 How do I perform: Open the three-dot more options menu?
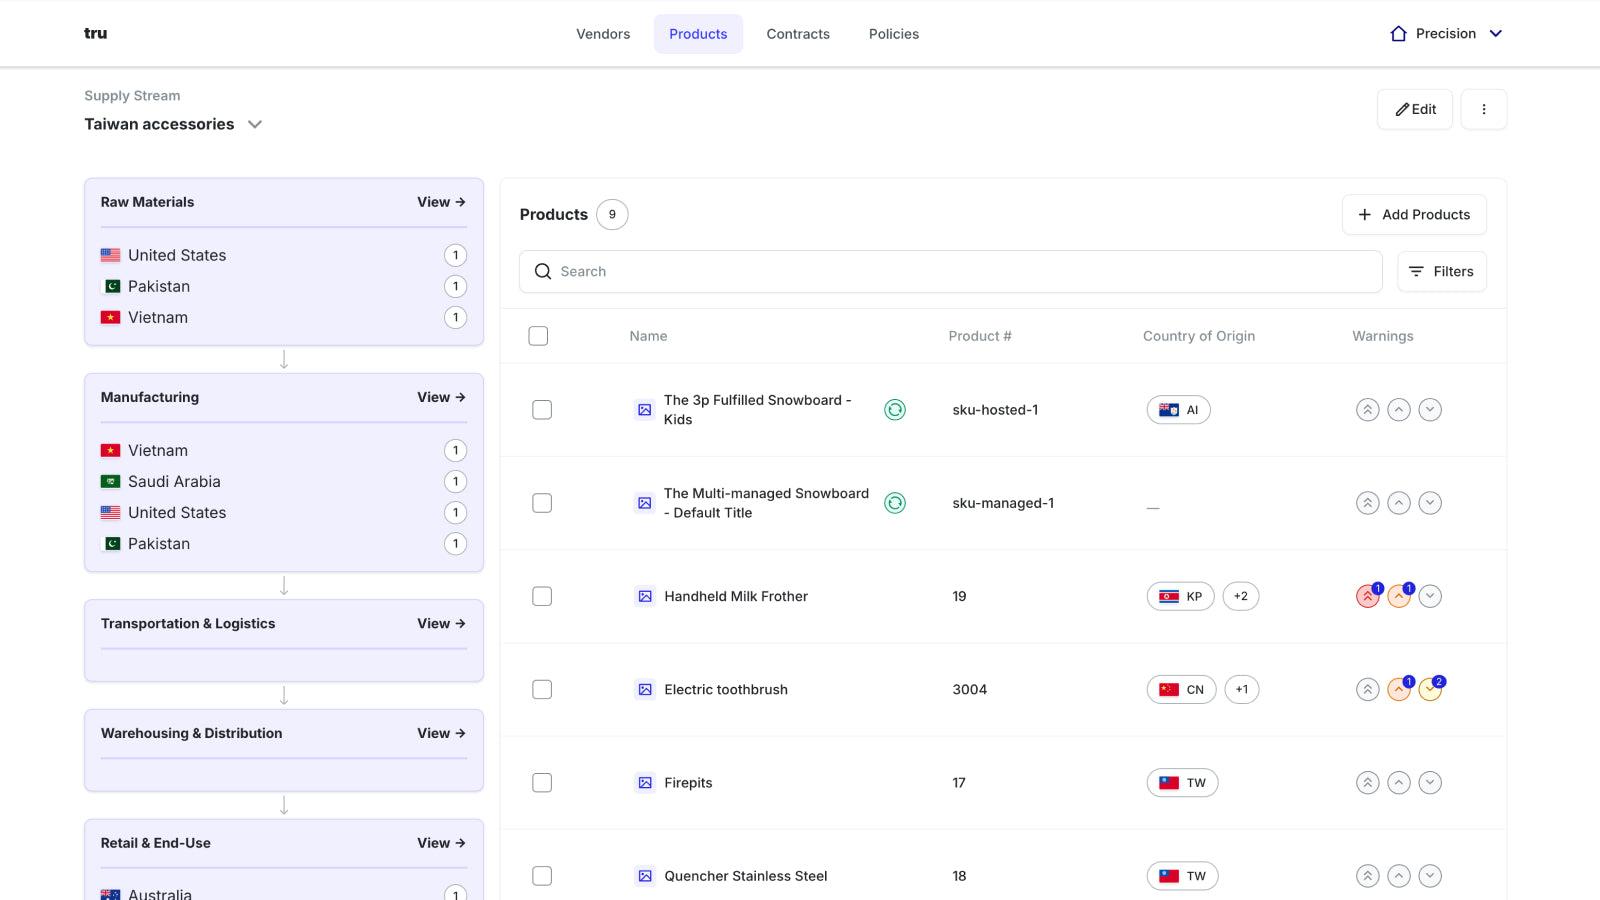click(x=1484, y=109)
